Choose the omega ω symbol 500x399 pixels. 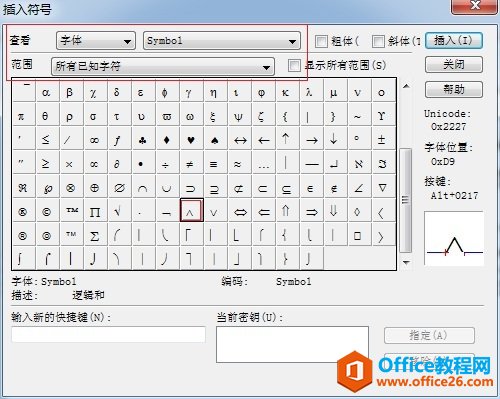190,116
